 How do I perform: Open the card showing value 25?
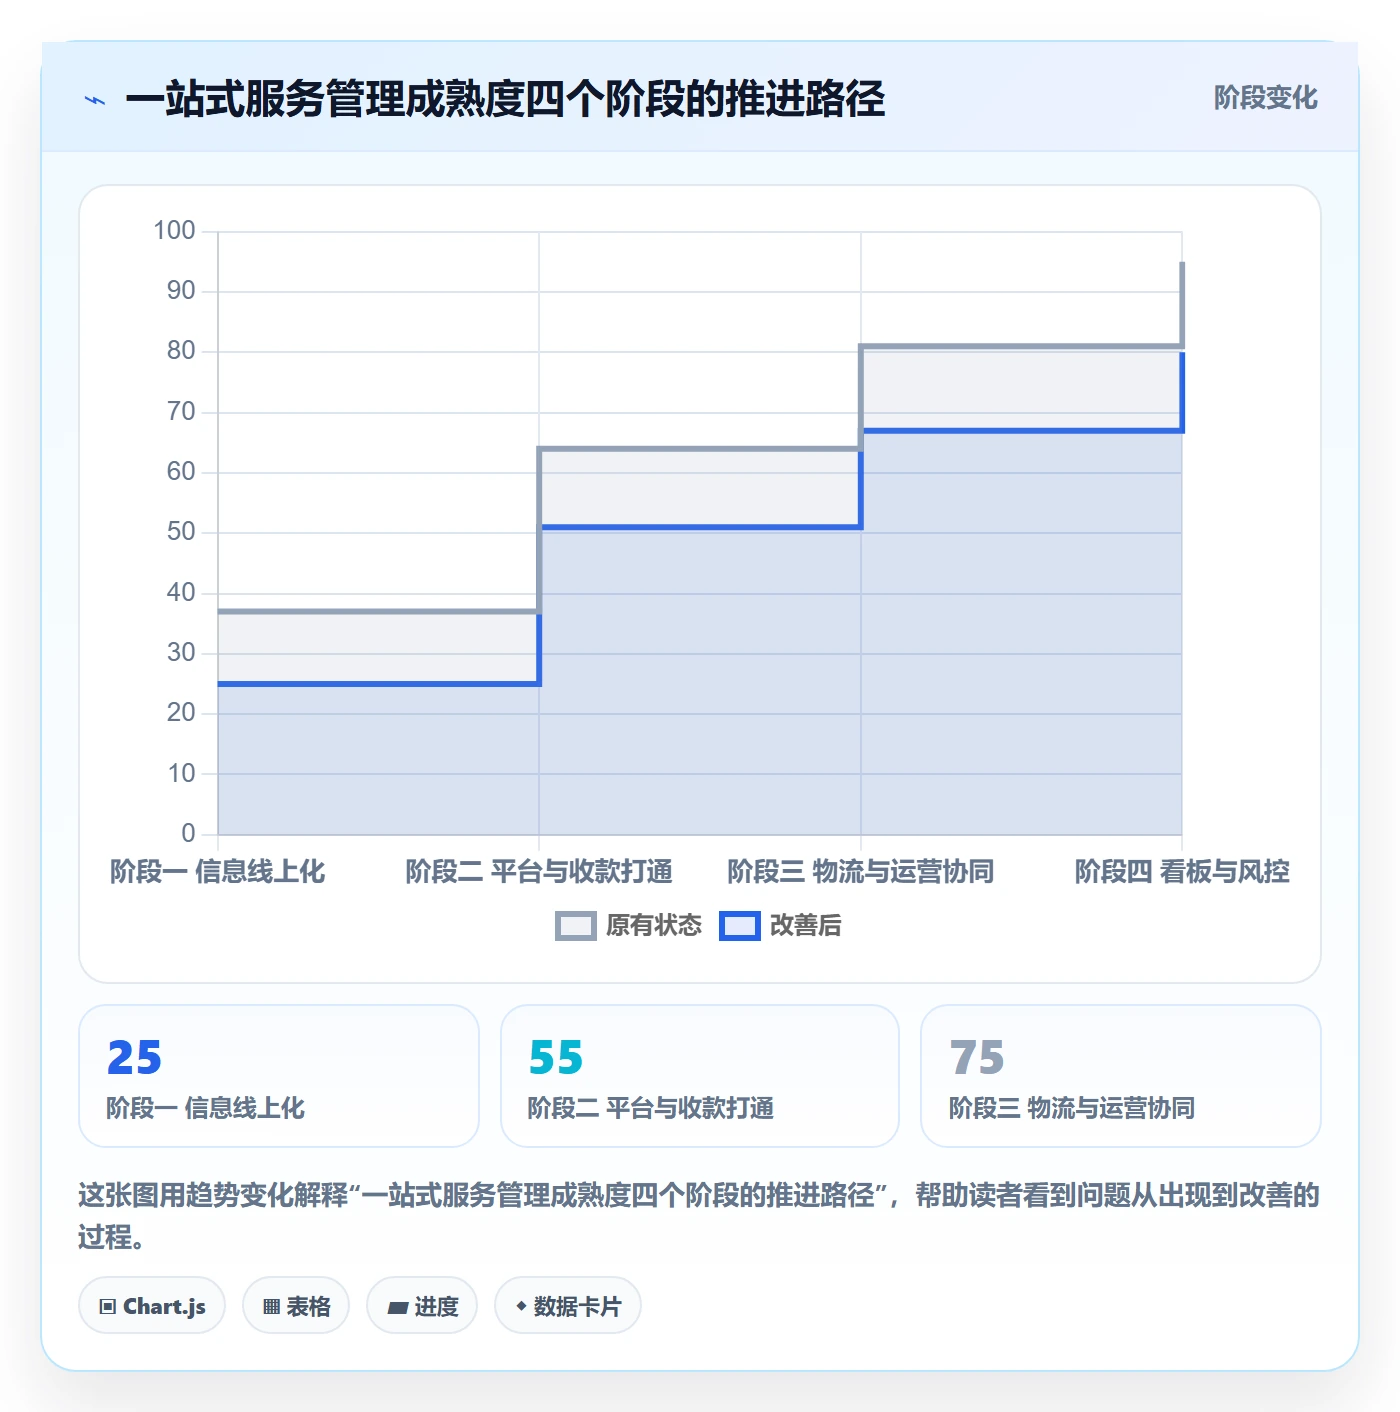[x=279, y=1076]
